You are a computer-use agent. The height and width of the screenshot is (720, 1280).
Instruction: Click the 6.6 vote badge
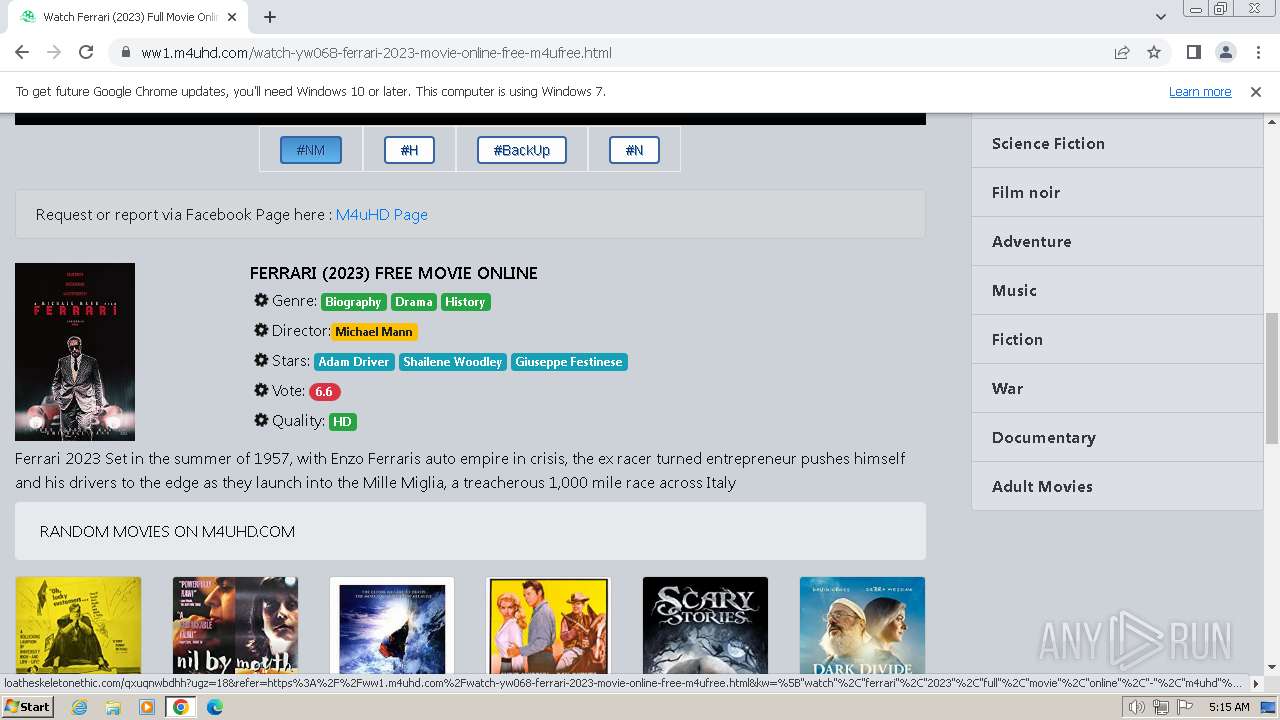(324, 392)
